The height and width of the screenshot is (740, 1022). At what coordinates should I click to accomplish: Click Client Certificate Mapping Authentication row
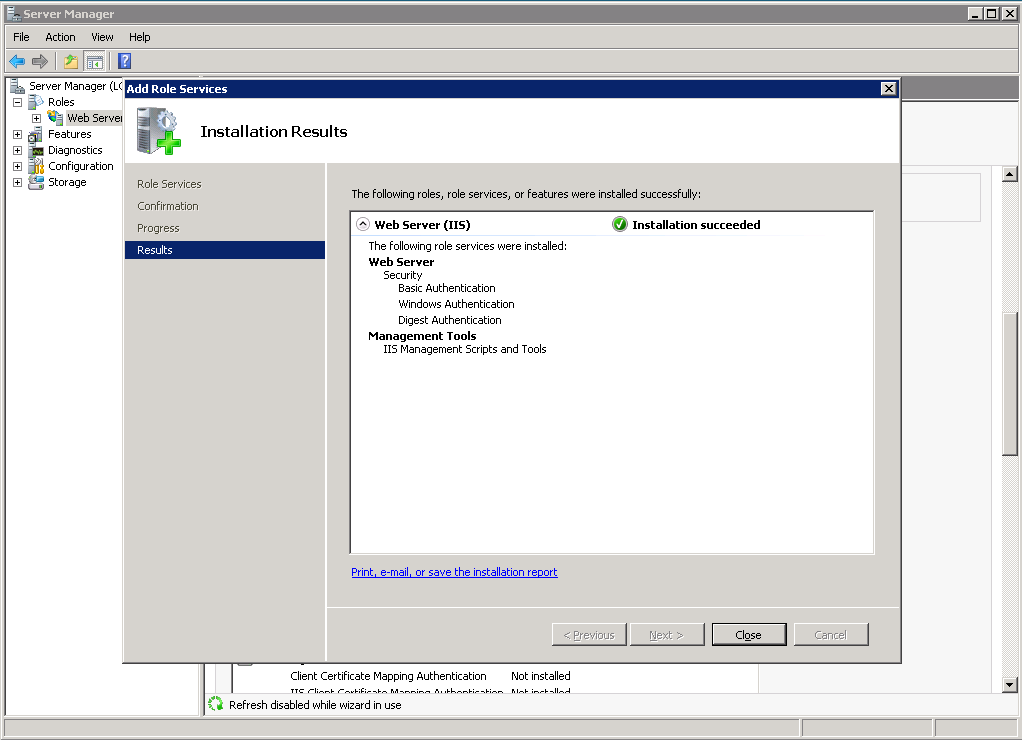coord(430,676)
